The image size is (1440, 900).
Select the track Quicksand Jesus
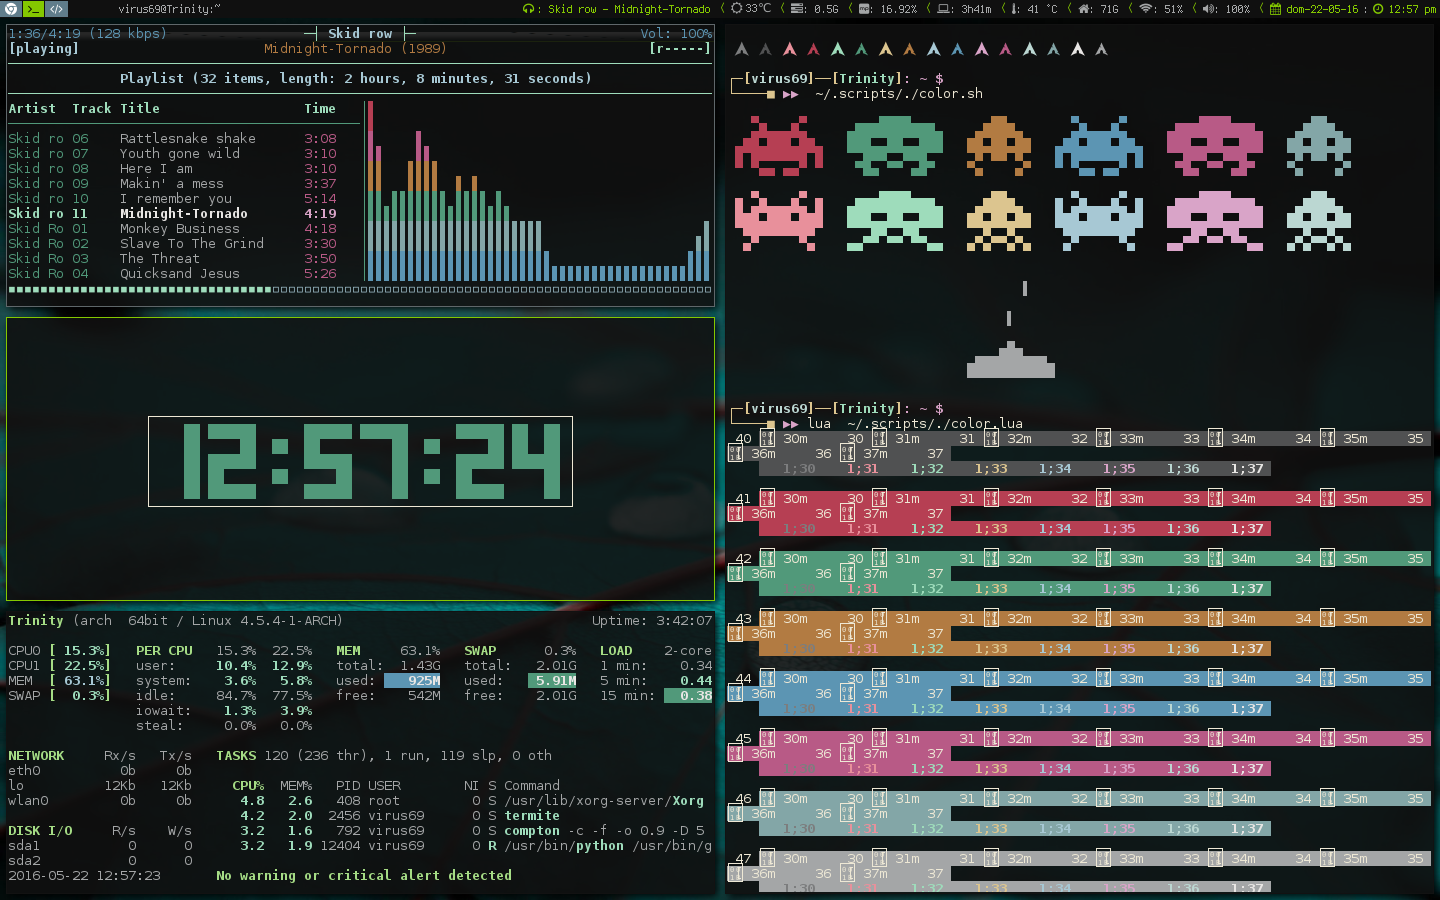(181, 273)
